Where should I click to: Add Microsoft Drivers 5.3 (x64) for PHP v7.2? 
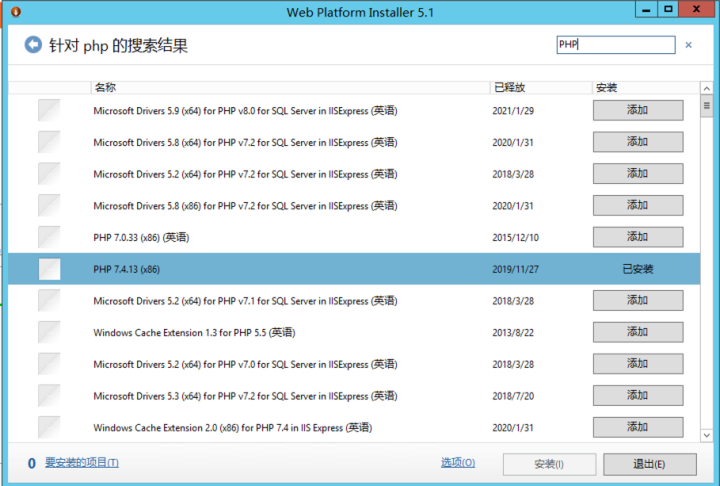[x=638, y=396]
